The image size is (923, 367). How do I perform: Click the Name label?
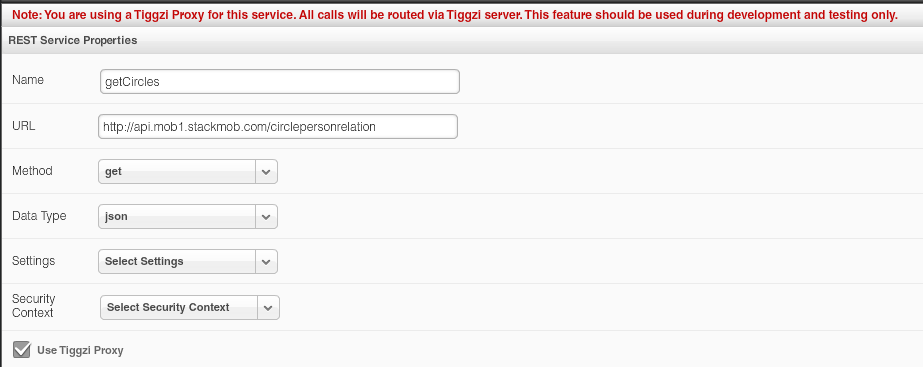click(x=28, y=80)
